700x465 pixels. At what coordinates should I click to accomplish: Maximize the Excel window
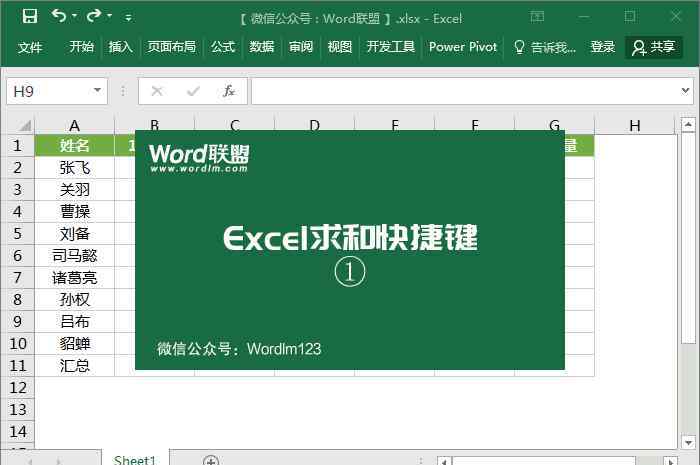pos(630,17)
